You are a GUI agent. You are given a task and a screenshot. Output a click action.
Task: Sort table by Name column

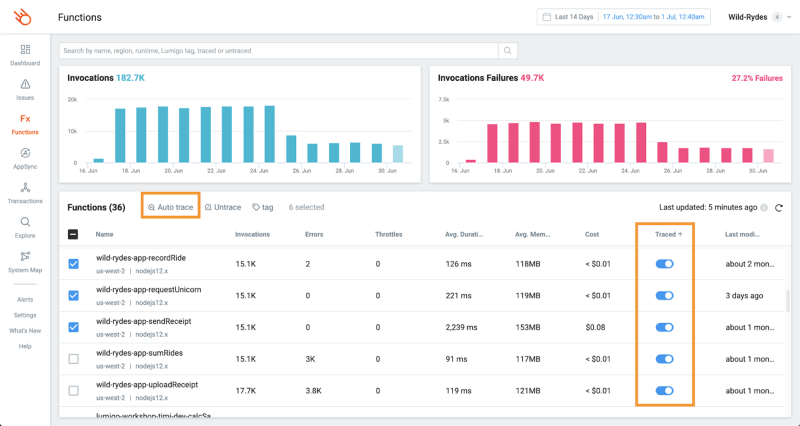104,234
